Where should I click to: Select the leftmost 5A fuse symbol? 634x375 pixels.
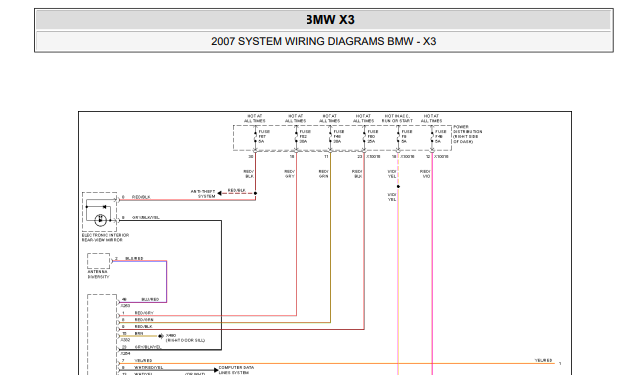point(256,137)
